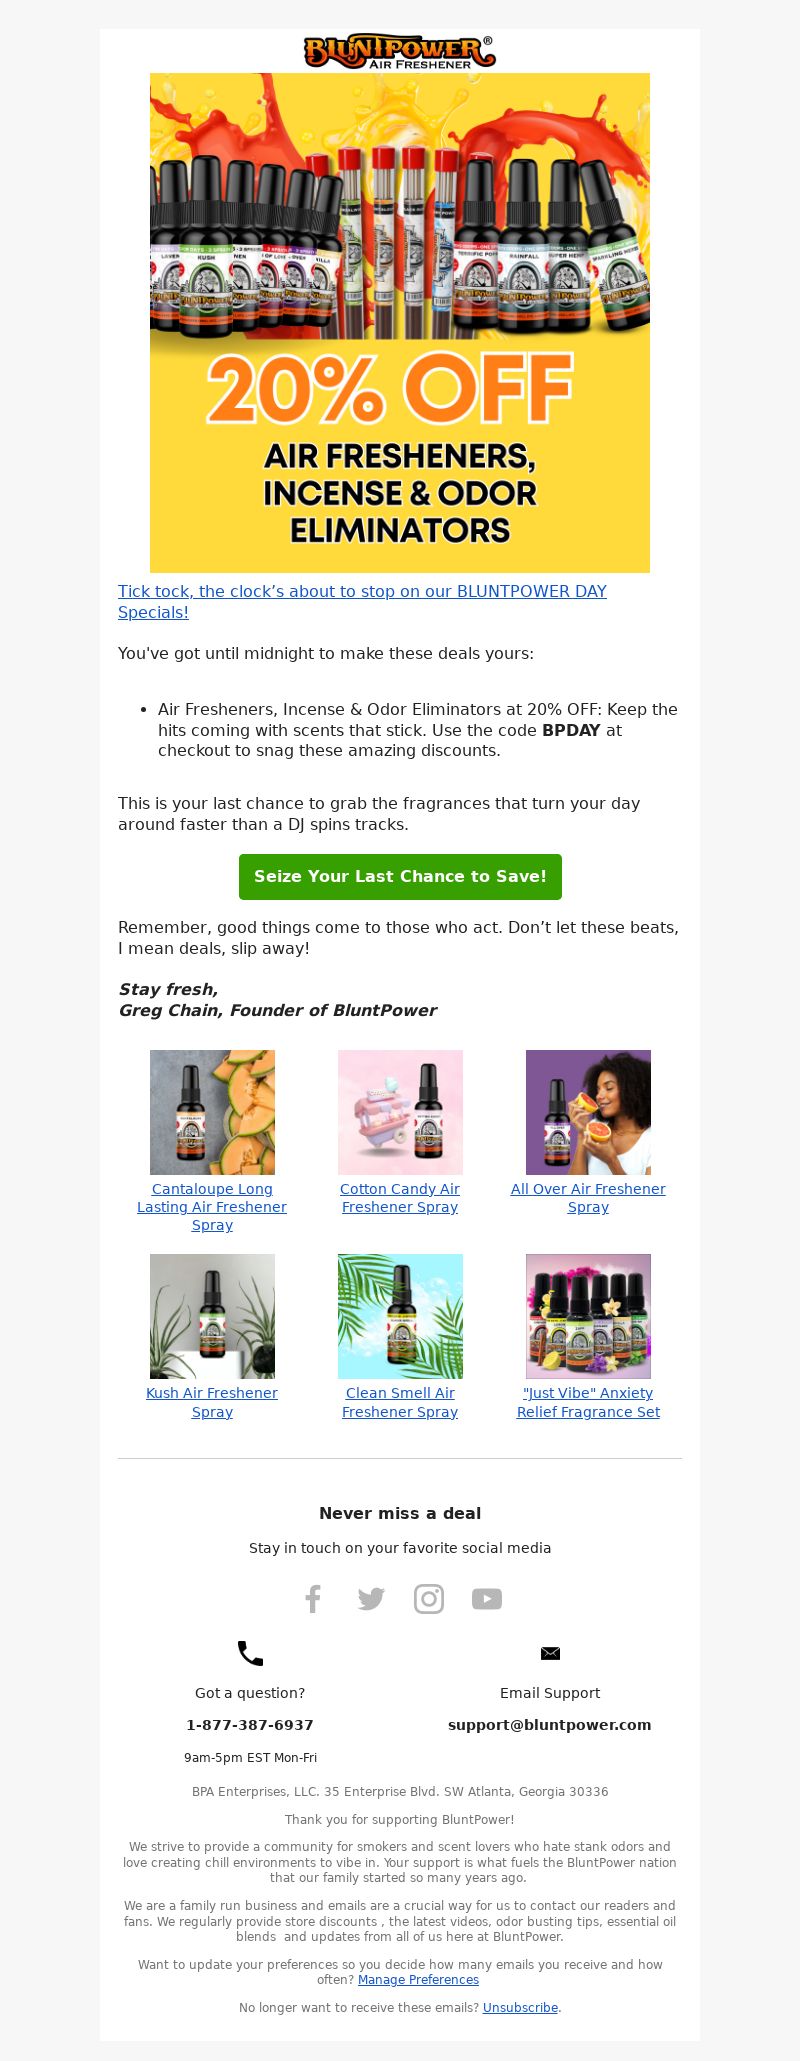Click the BluntPower Air Freshener logo
This screenshot has height=2061, width=800.
(400, 51)
